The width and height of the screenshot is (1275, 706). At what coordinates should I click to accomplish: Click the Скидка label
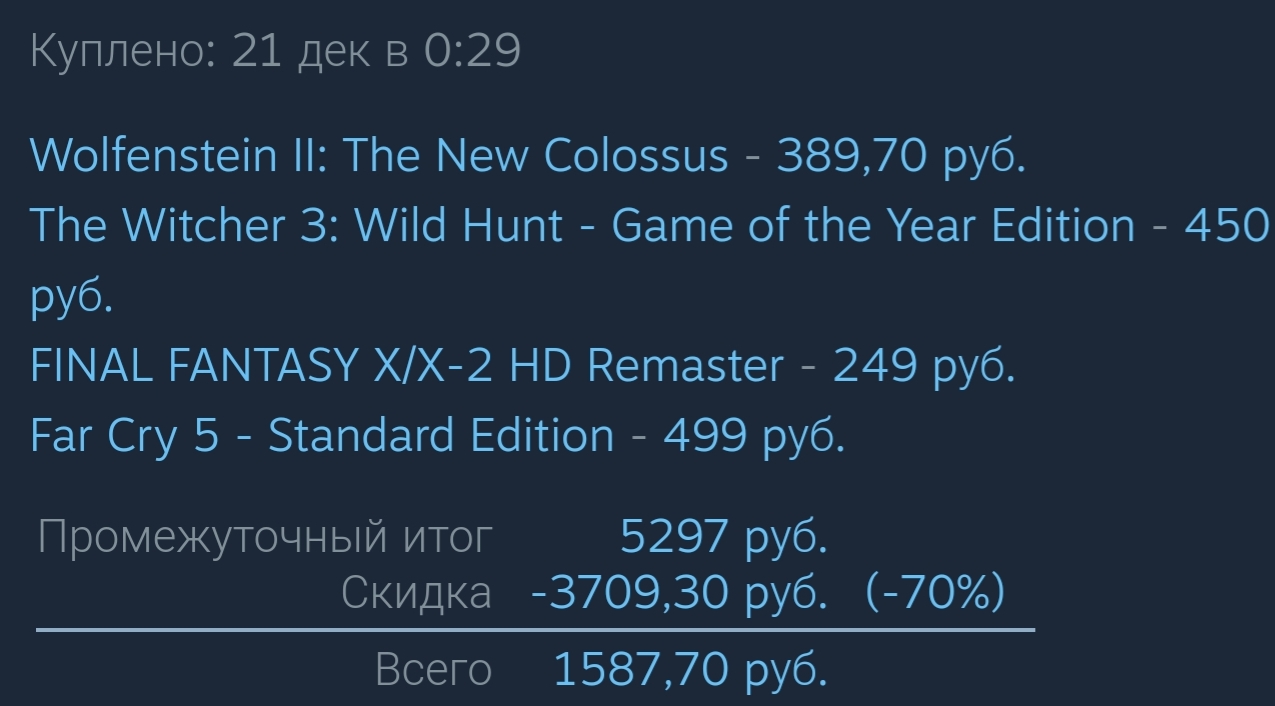(x=416, y=594)
